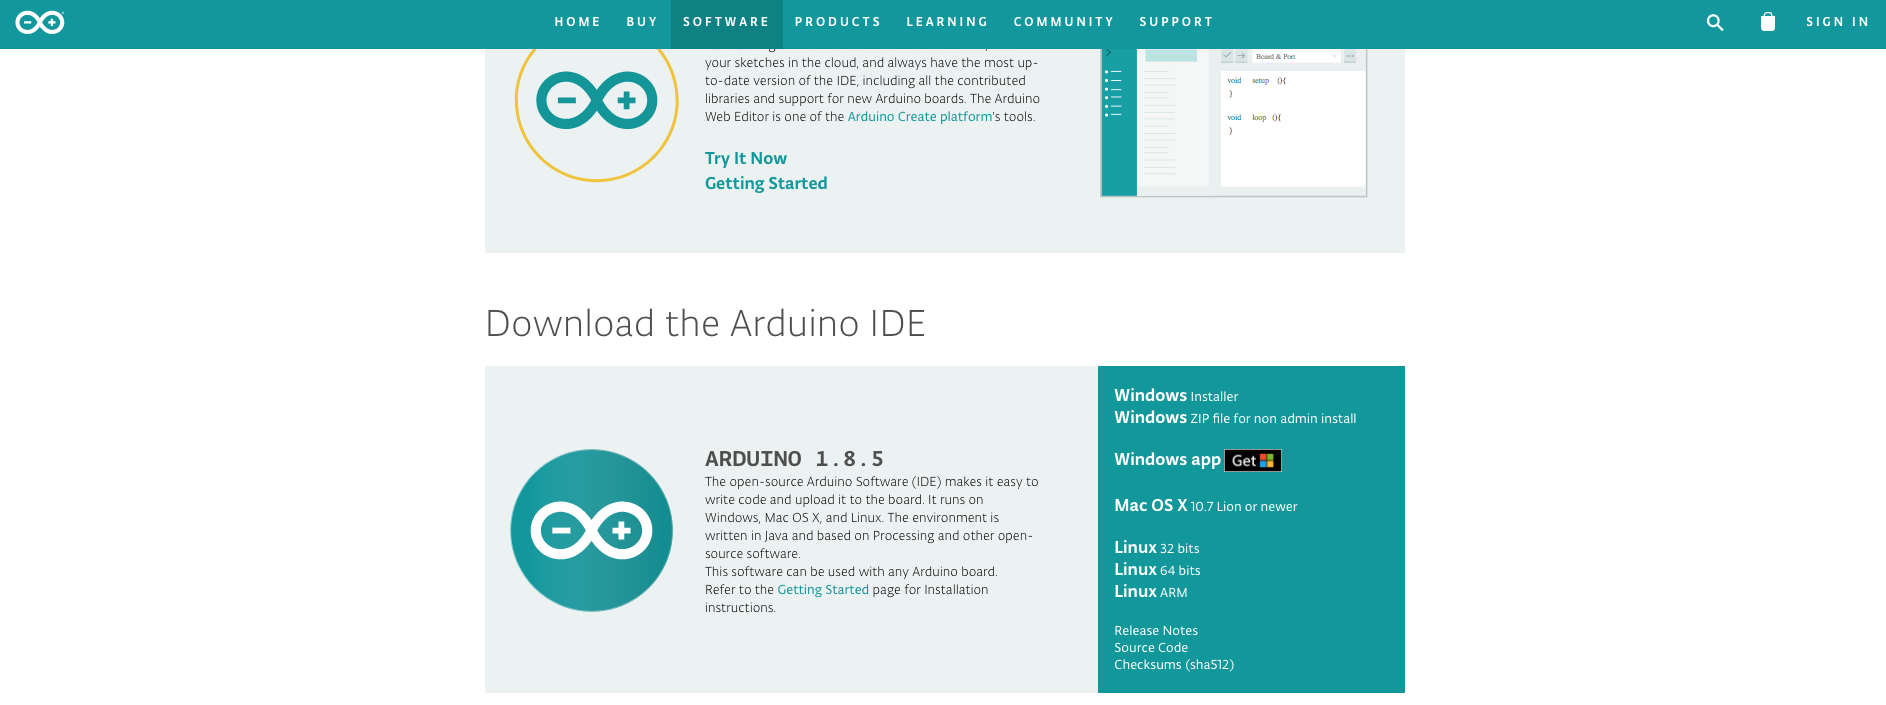Viewport: 1886px width, 705px height.
Task: Click the teal Arduino IDE logo
Action: pos(592,530)
